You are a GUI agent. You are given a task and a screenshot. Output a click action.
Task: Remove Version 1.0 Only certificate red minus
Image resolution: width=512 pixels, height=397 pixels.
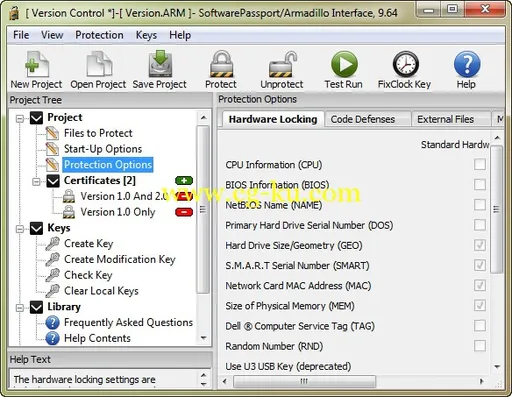pyautogui.click(x=184, y=212)
